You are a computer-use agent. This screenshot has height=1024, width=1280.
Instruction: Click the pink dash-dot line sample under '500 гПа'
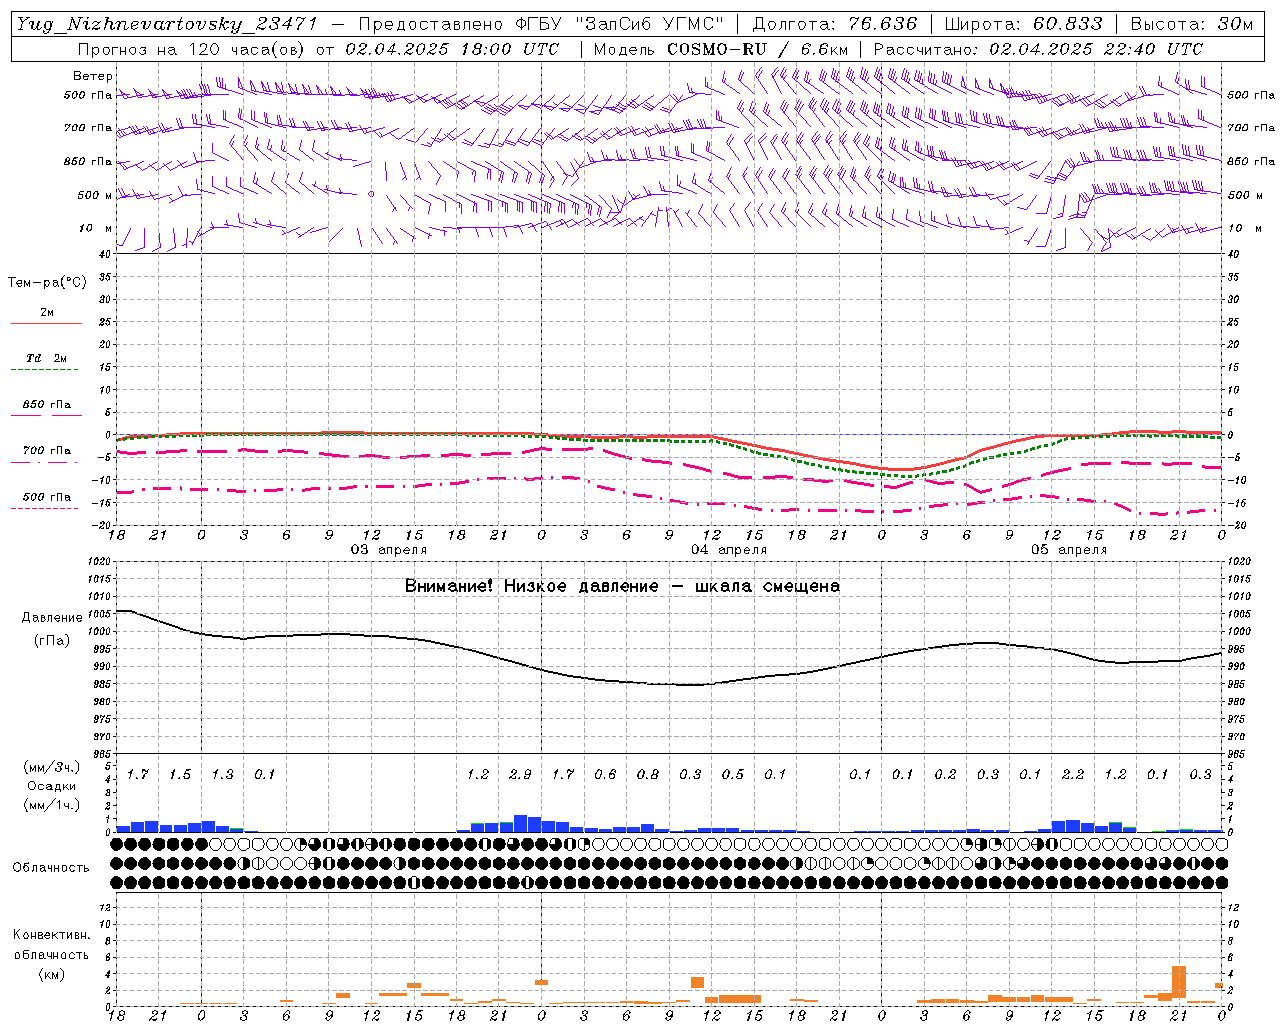click(44, 509)
